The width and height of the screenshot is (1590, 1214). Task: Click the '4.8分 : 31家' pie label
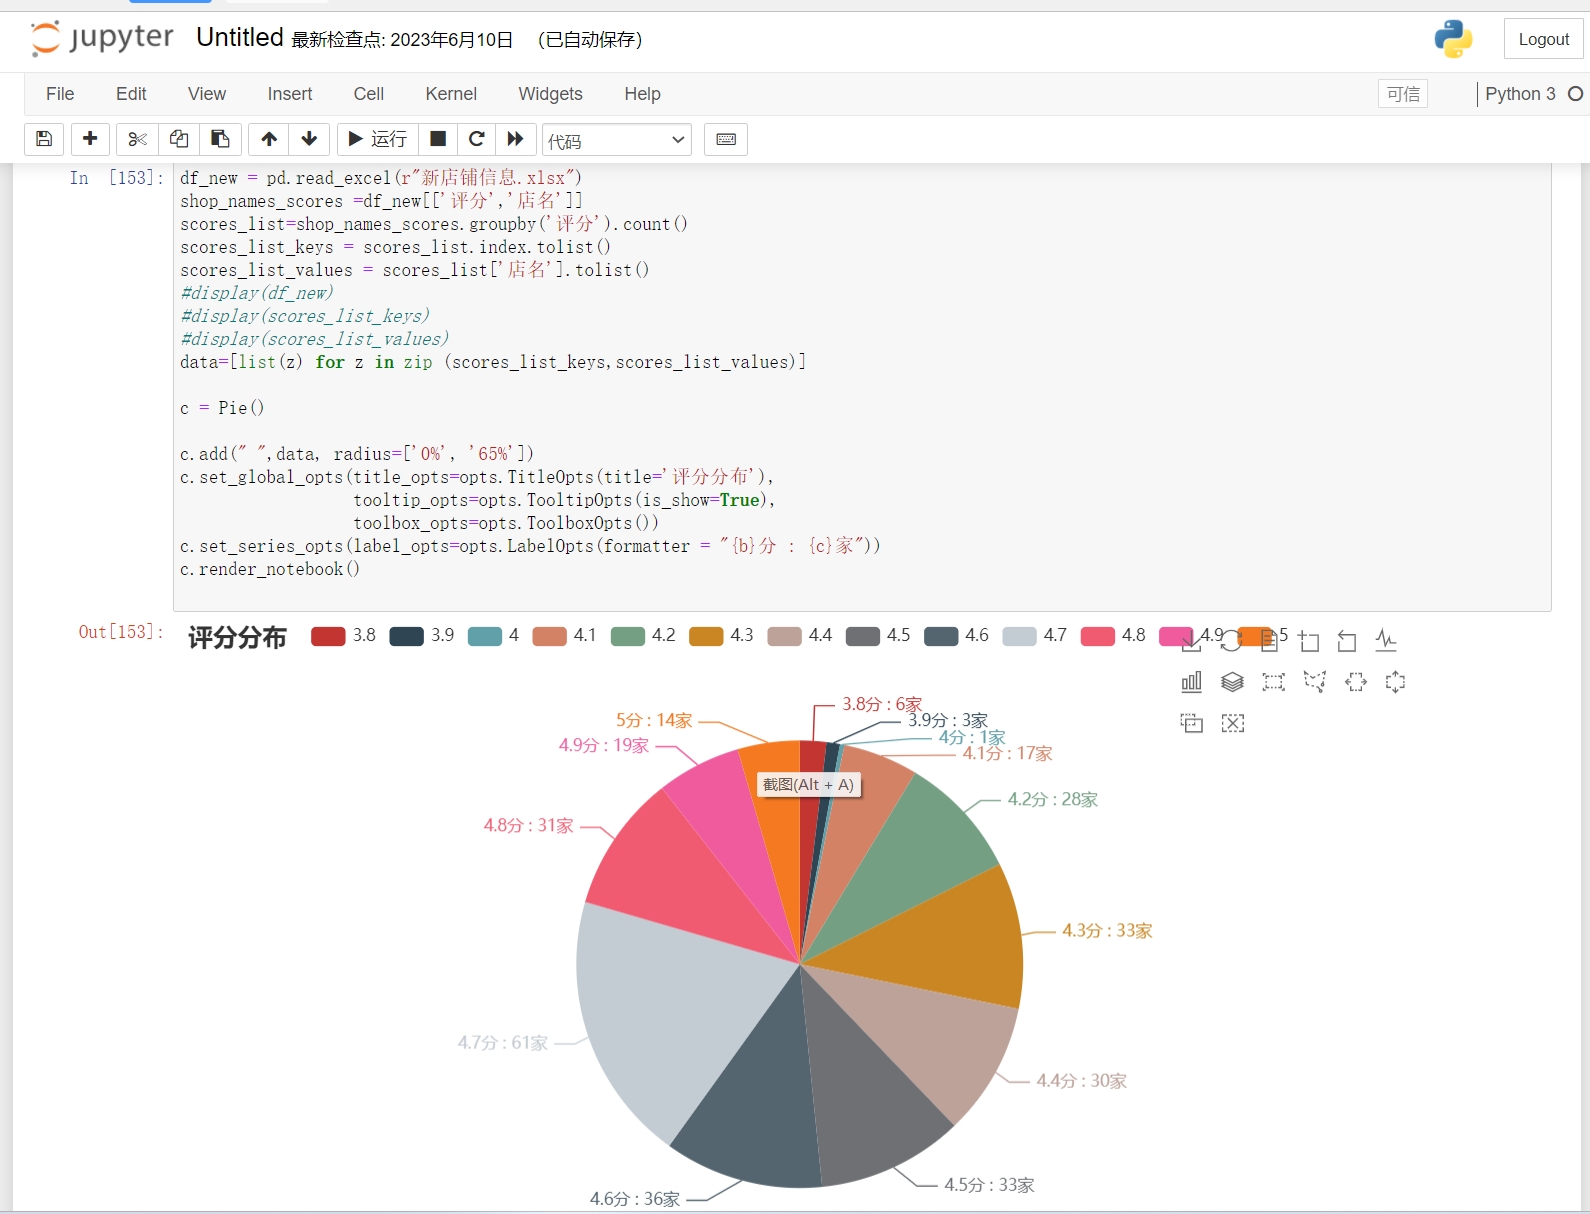pyautogui.click(x=529, y=826)
